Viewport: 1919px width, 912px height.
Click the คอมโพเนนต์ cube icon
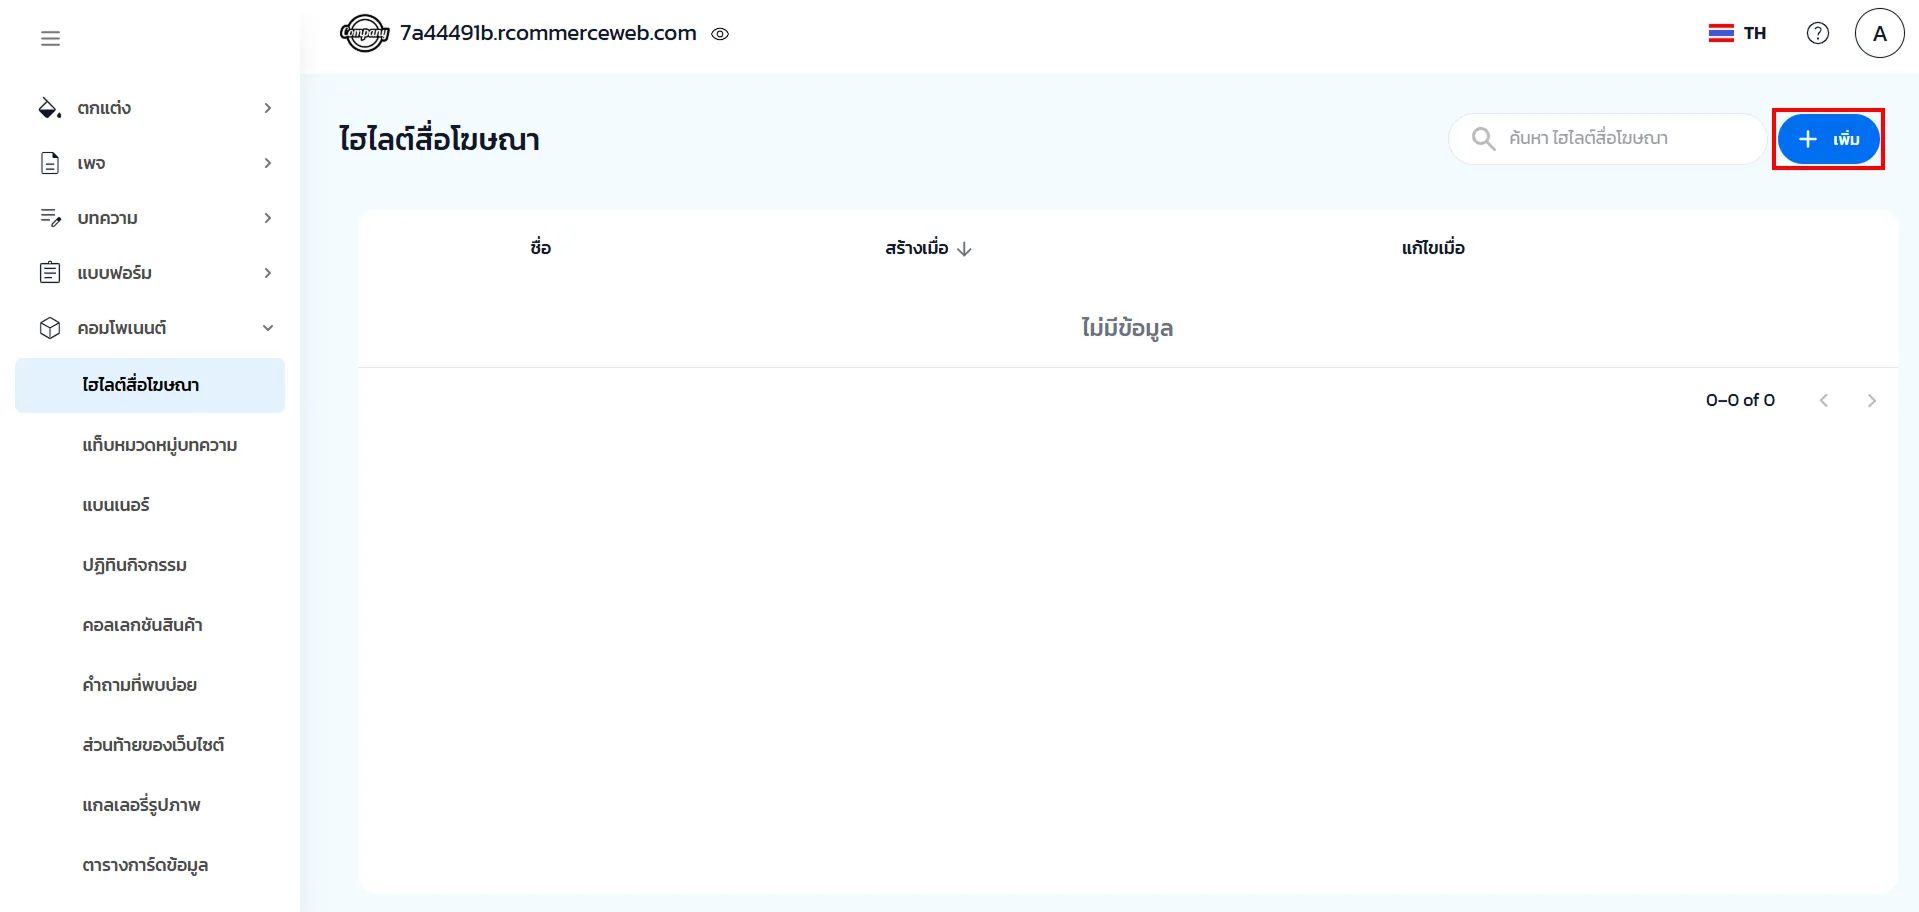point(50,328)
